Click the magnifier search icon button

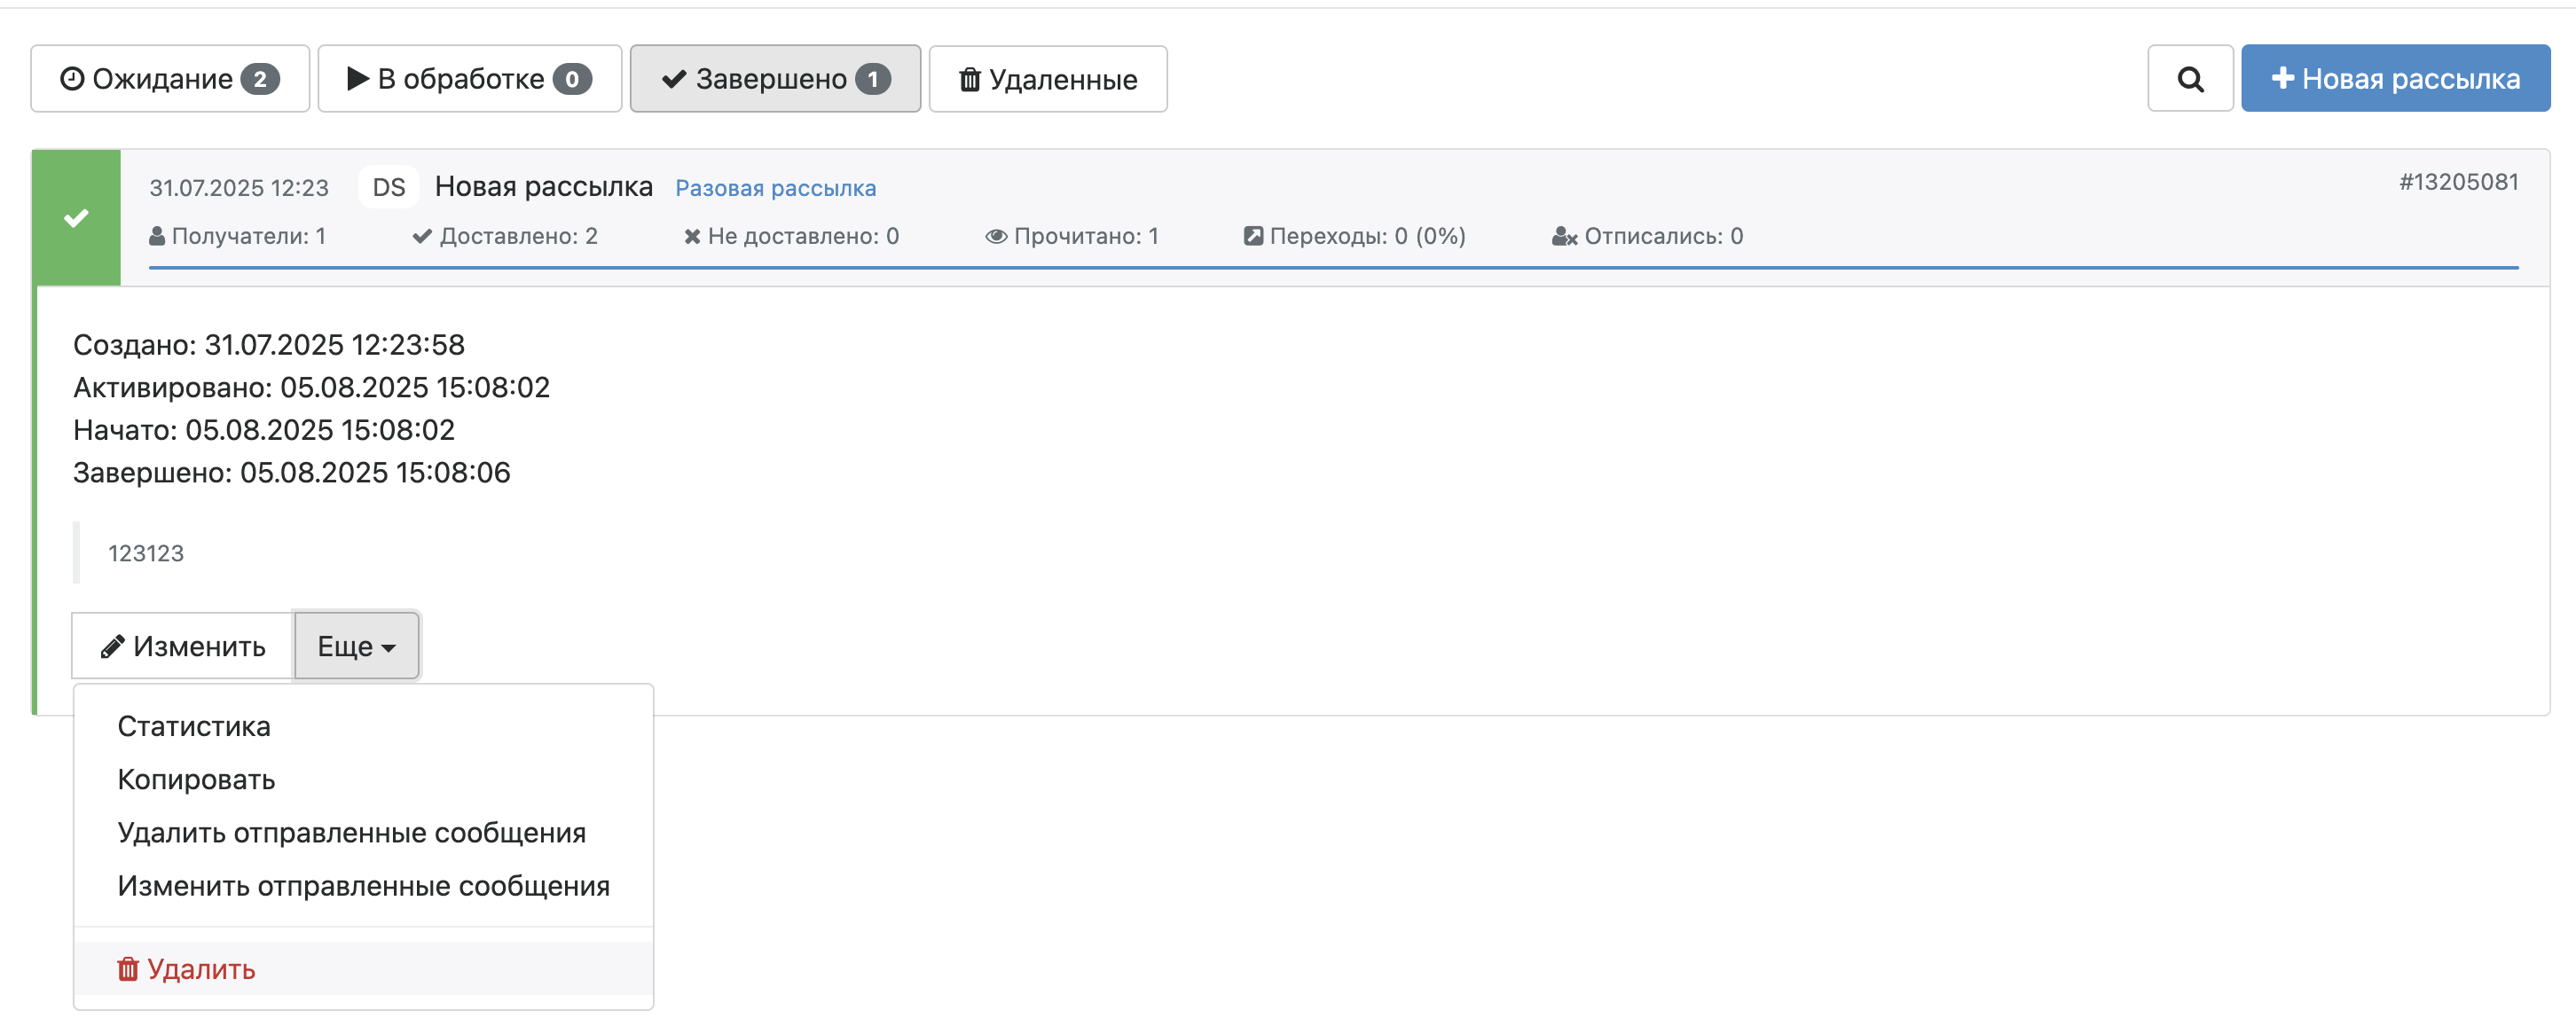tap(2189, 79)
